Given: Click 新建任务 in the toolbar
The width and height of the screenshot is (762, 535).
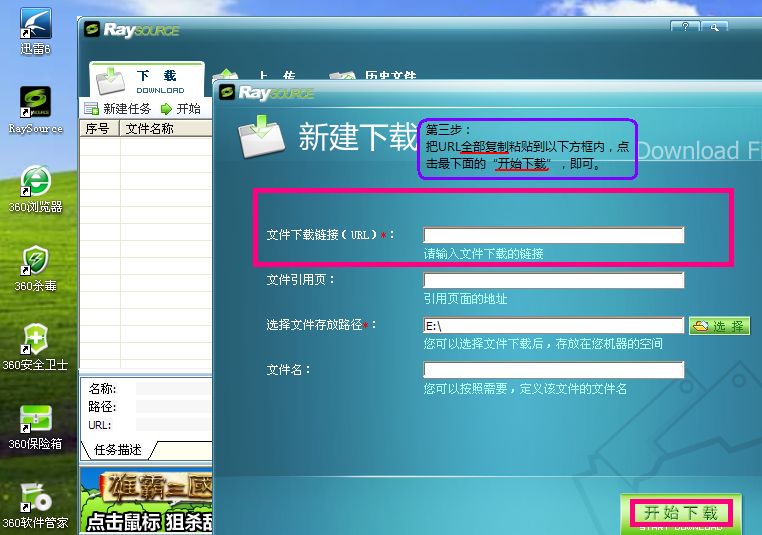Looking at the screenshot, I should 118,108.
